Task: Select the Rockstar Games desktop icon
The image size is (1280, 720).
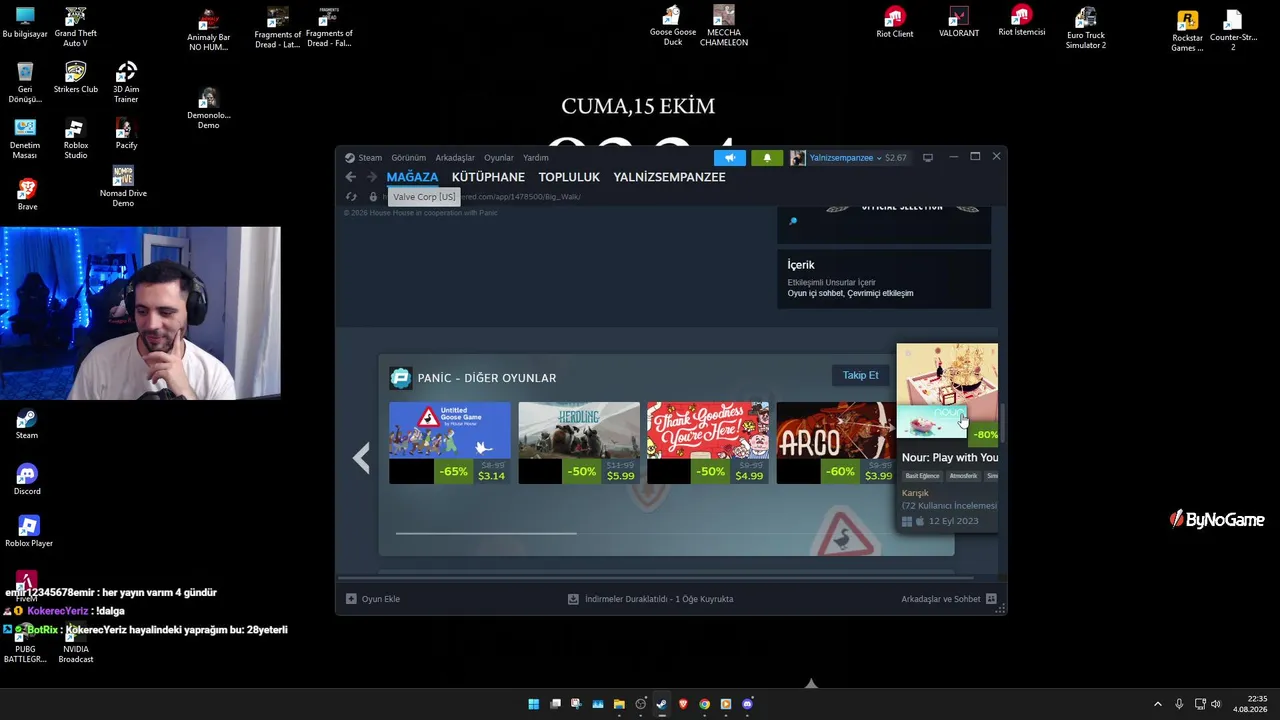Action: click(x=1187, y=31)
